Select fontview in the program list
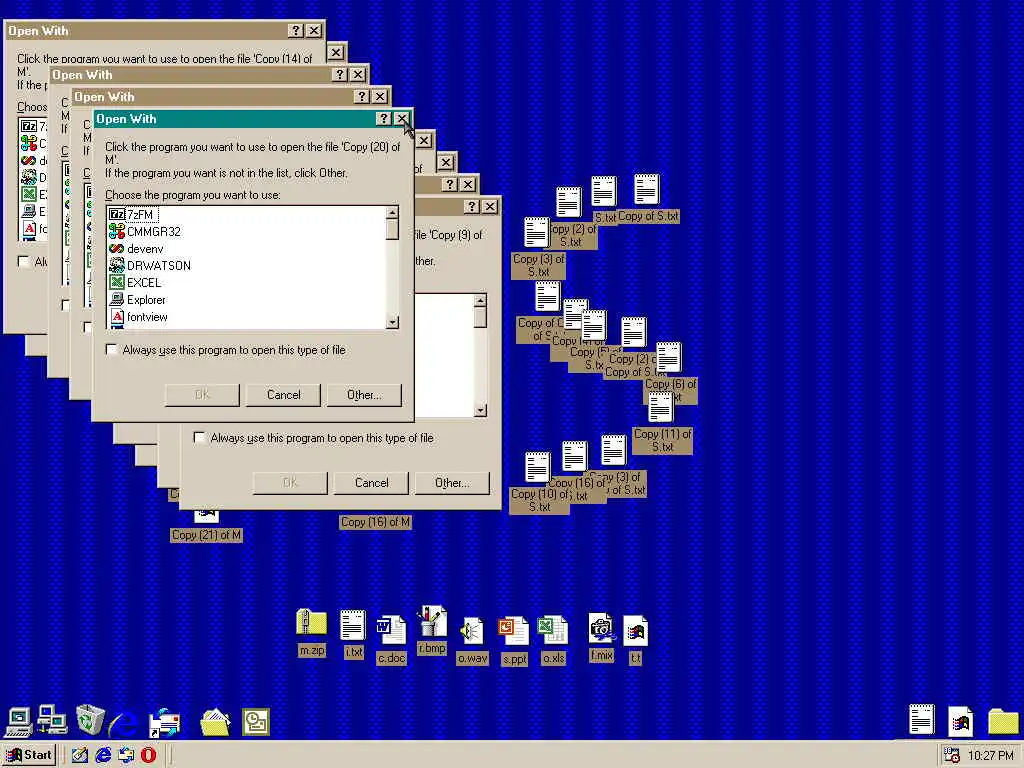The height and width of the screenshot is (768, 1024). [138, 316]
